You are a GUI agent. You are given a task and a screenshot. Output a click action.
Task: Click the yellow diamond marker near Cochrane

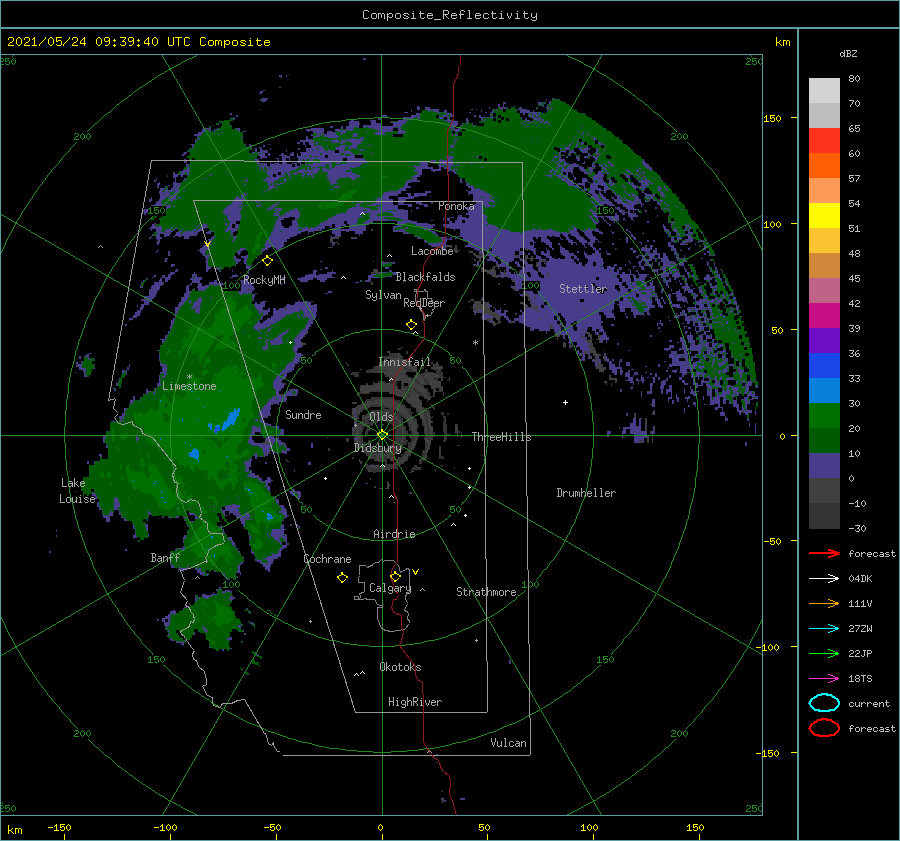pyautogui.click(x=342, y=578)
